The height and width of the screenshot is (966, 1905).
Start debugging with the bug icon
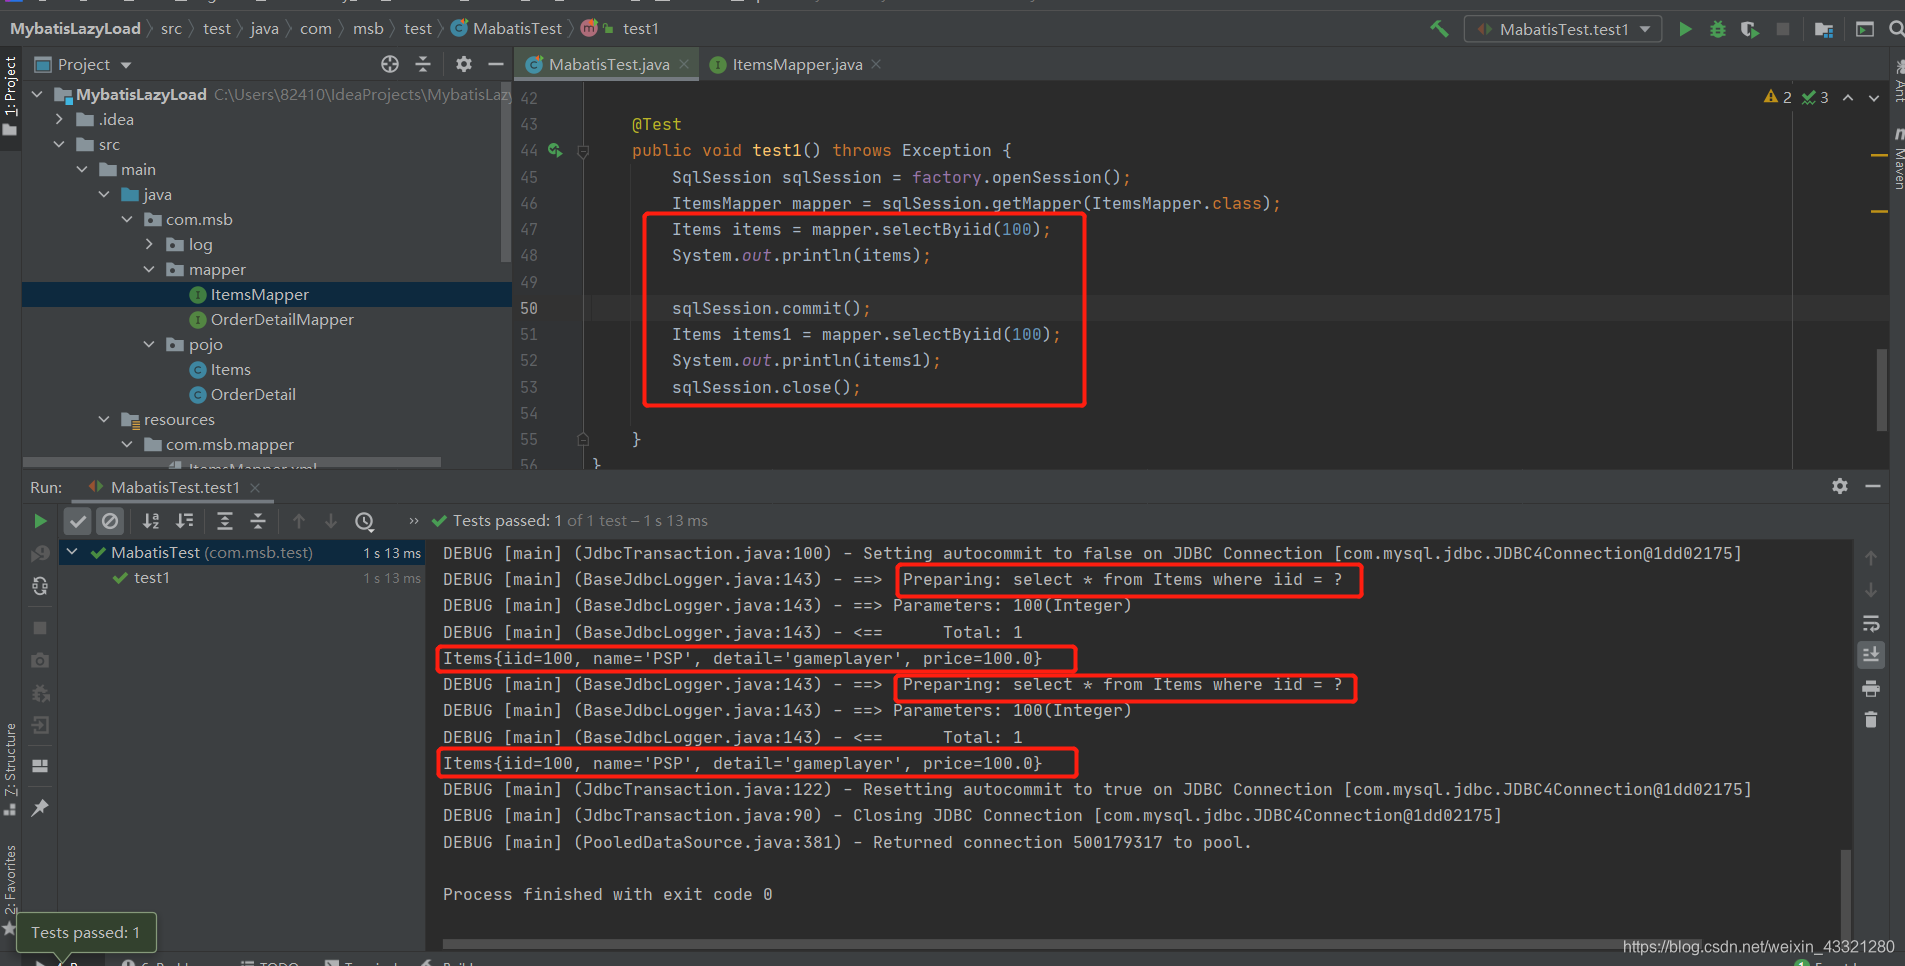[x=1718, y=29]
